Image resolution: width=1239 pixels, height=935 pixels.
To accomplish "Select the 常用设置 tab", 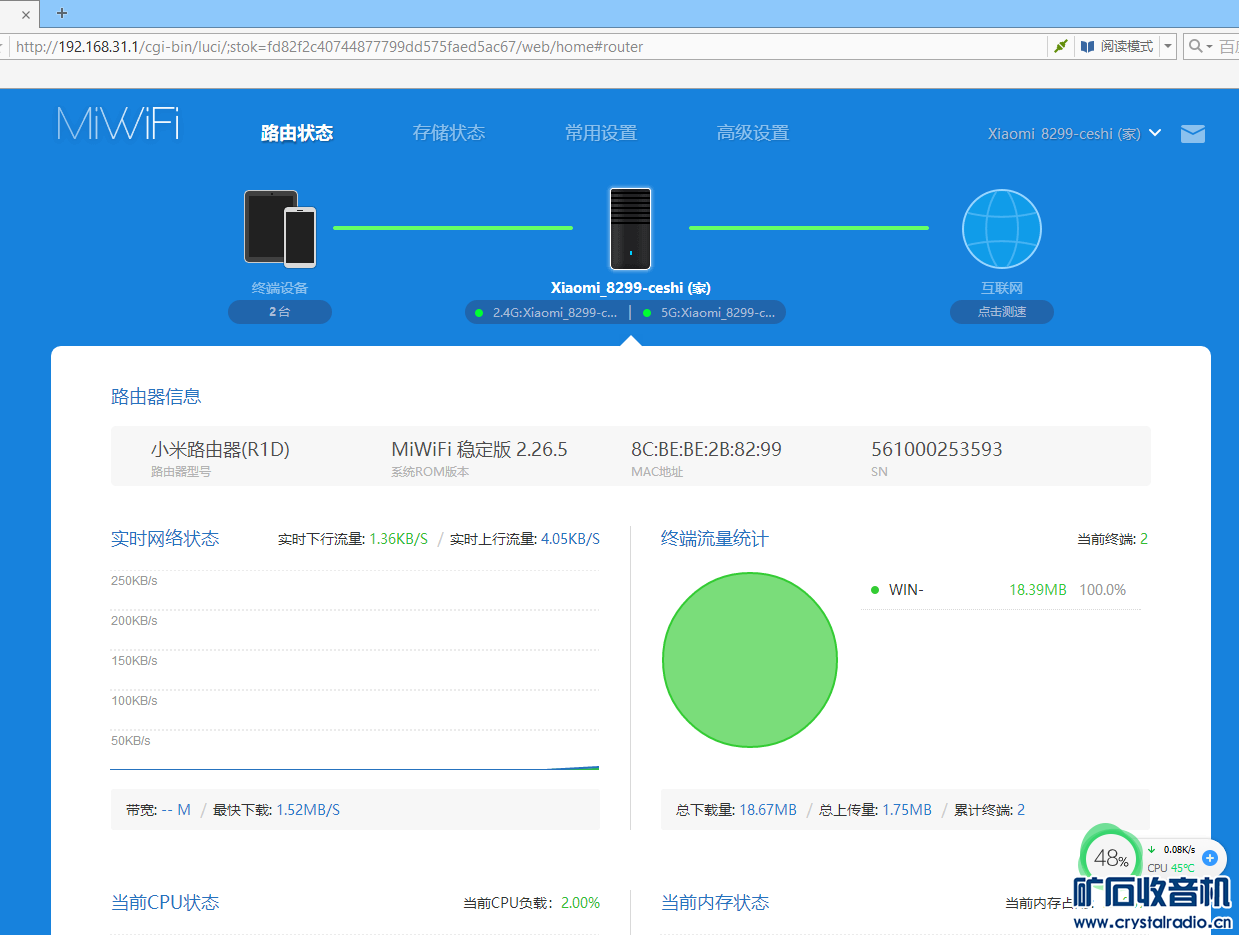I will click(600, 133).
